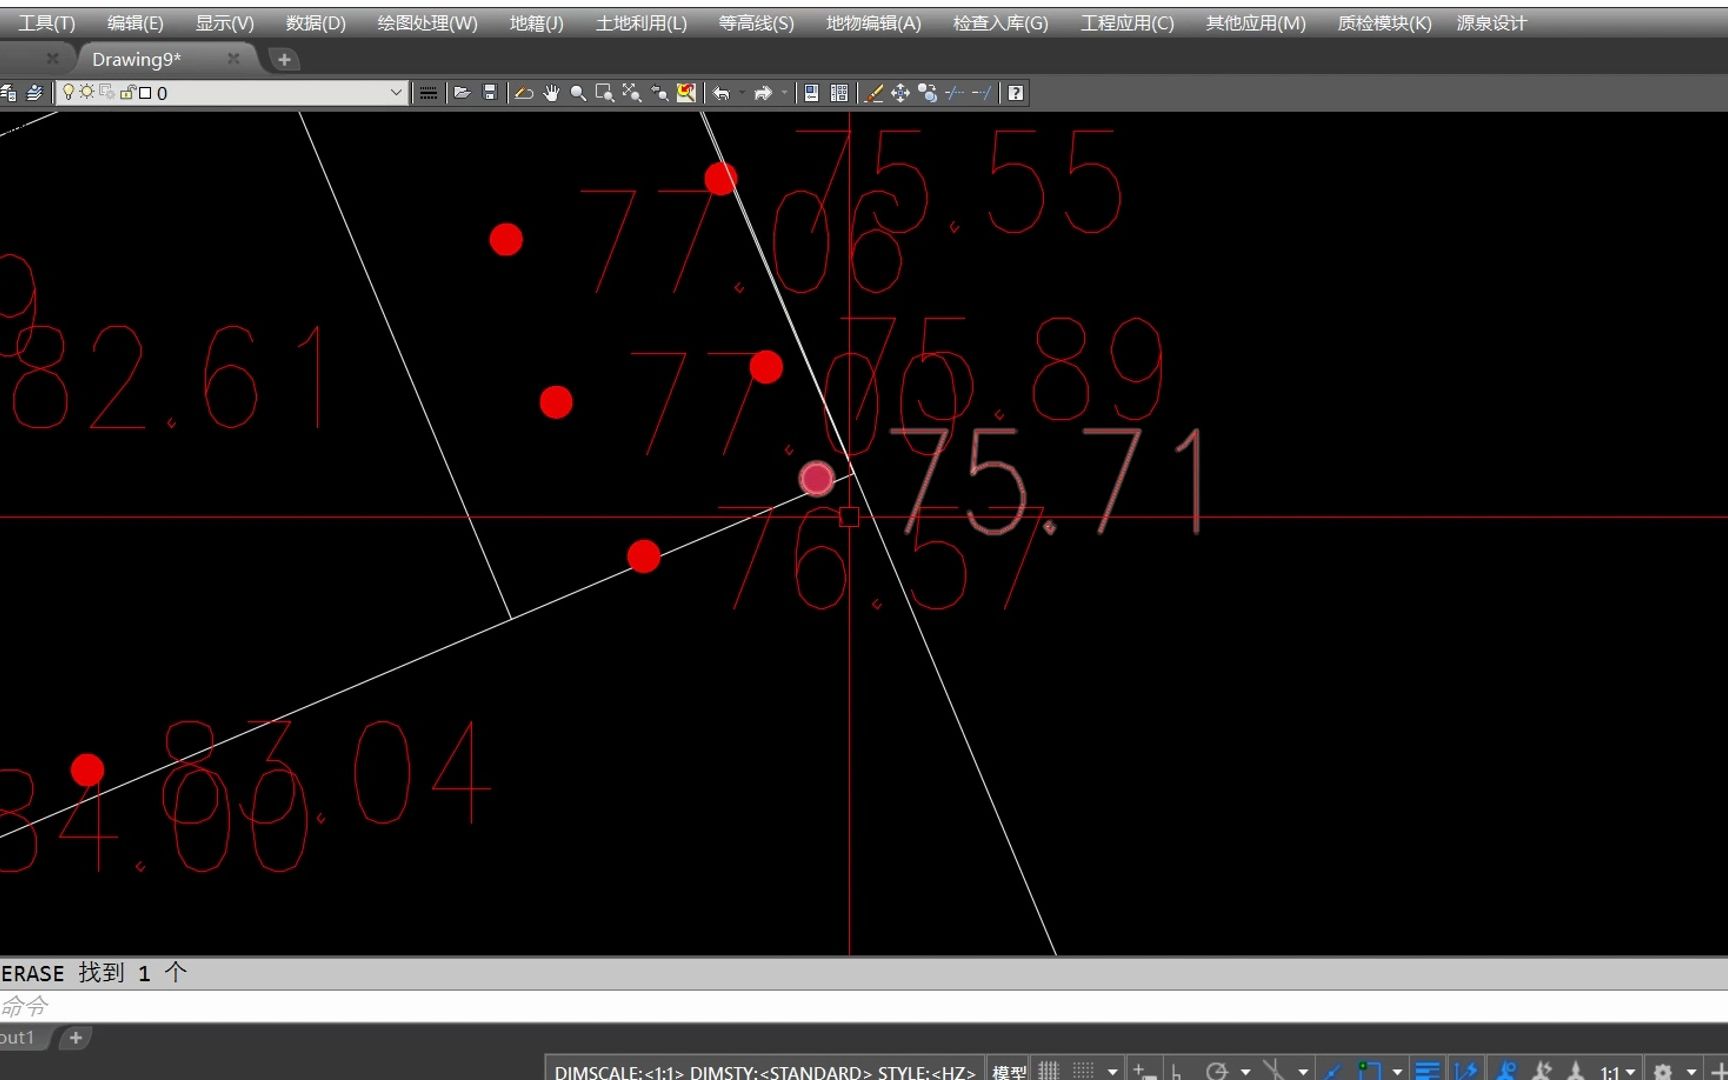The image size is (1728, 1080).
Task: Select the Pan hand tool
Action: tap(551, 93)
